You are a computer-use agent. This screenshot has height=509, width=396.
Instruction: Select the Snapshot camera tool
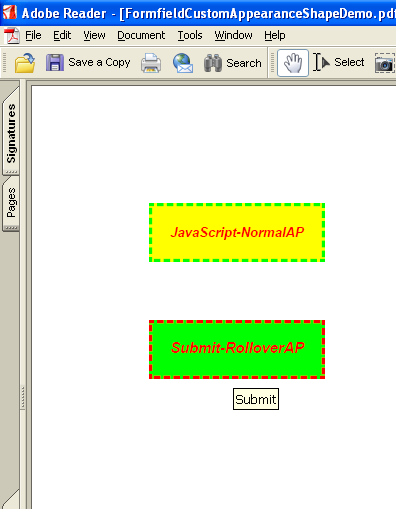coord(385,63)
